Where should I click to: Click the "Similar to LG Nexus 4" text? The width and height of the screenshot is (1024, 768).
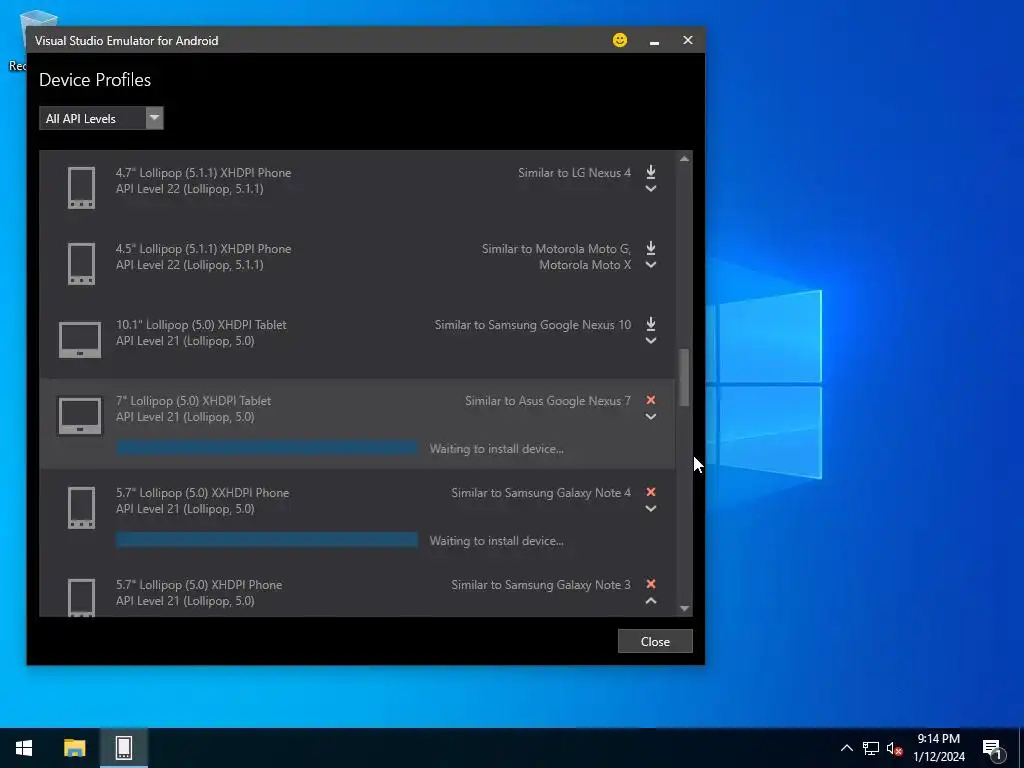(x=575, y=172)
